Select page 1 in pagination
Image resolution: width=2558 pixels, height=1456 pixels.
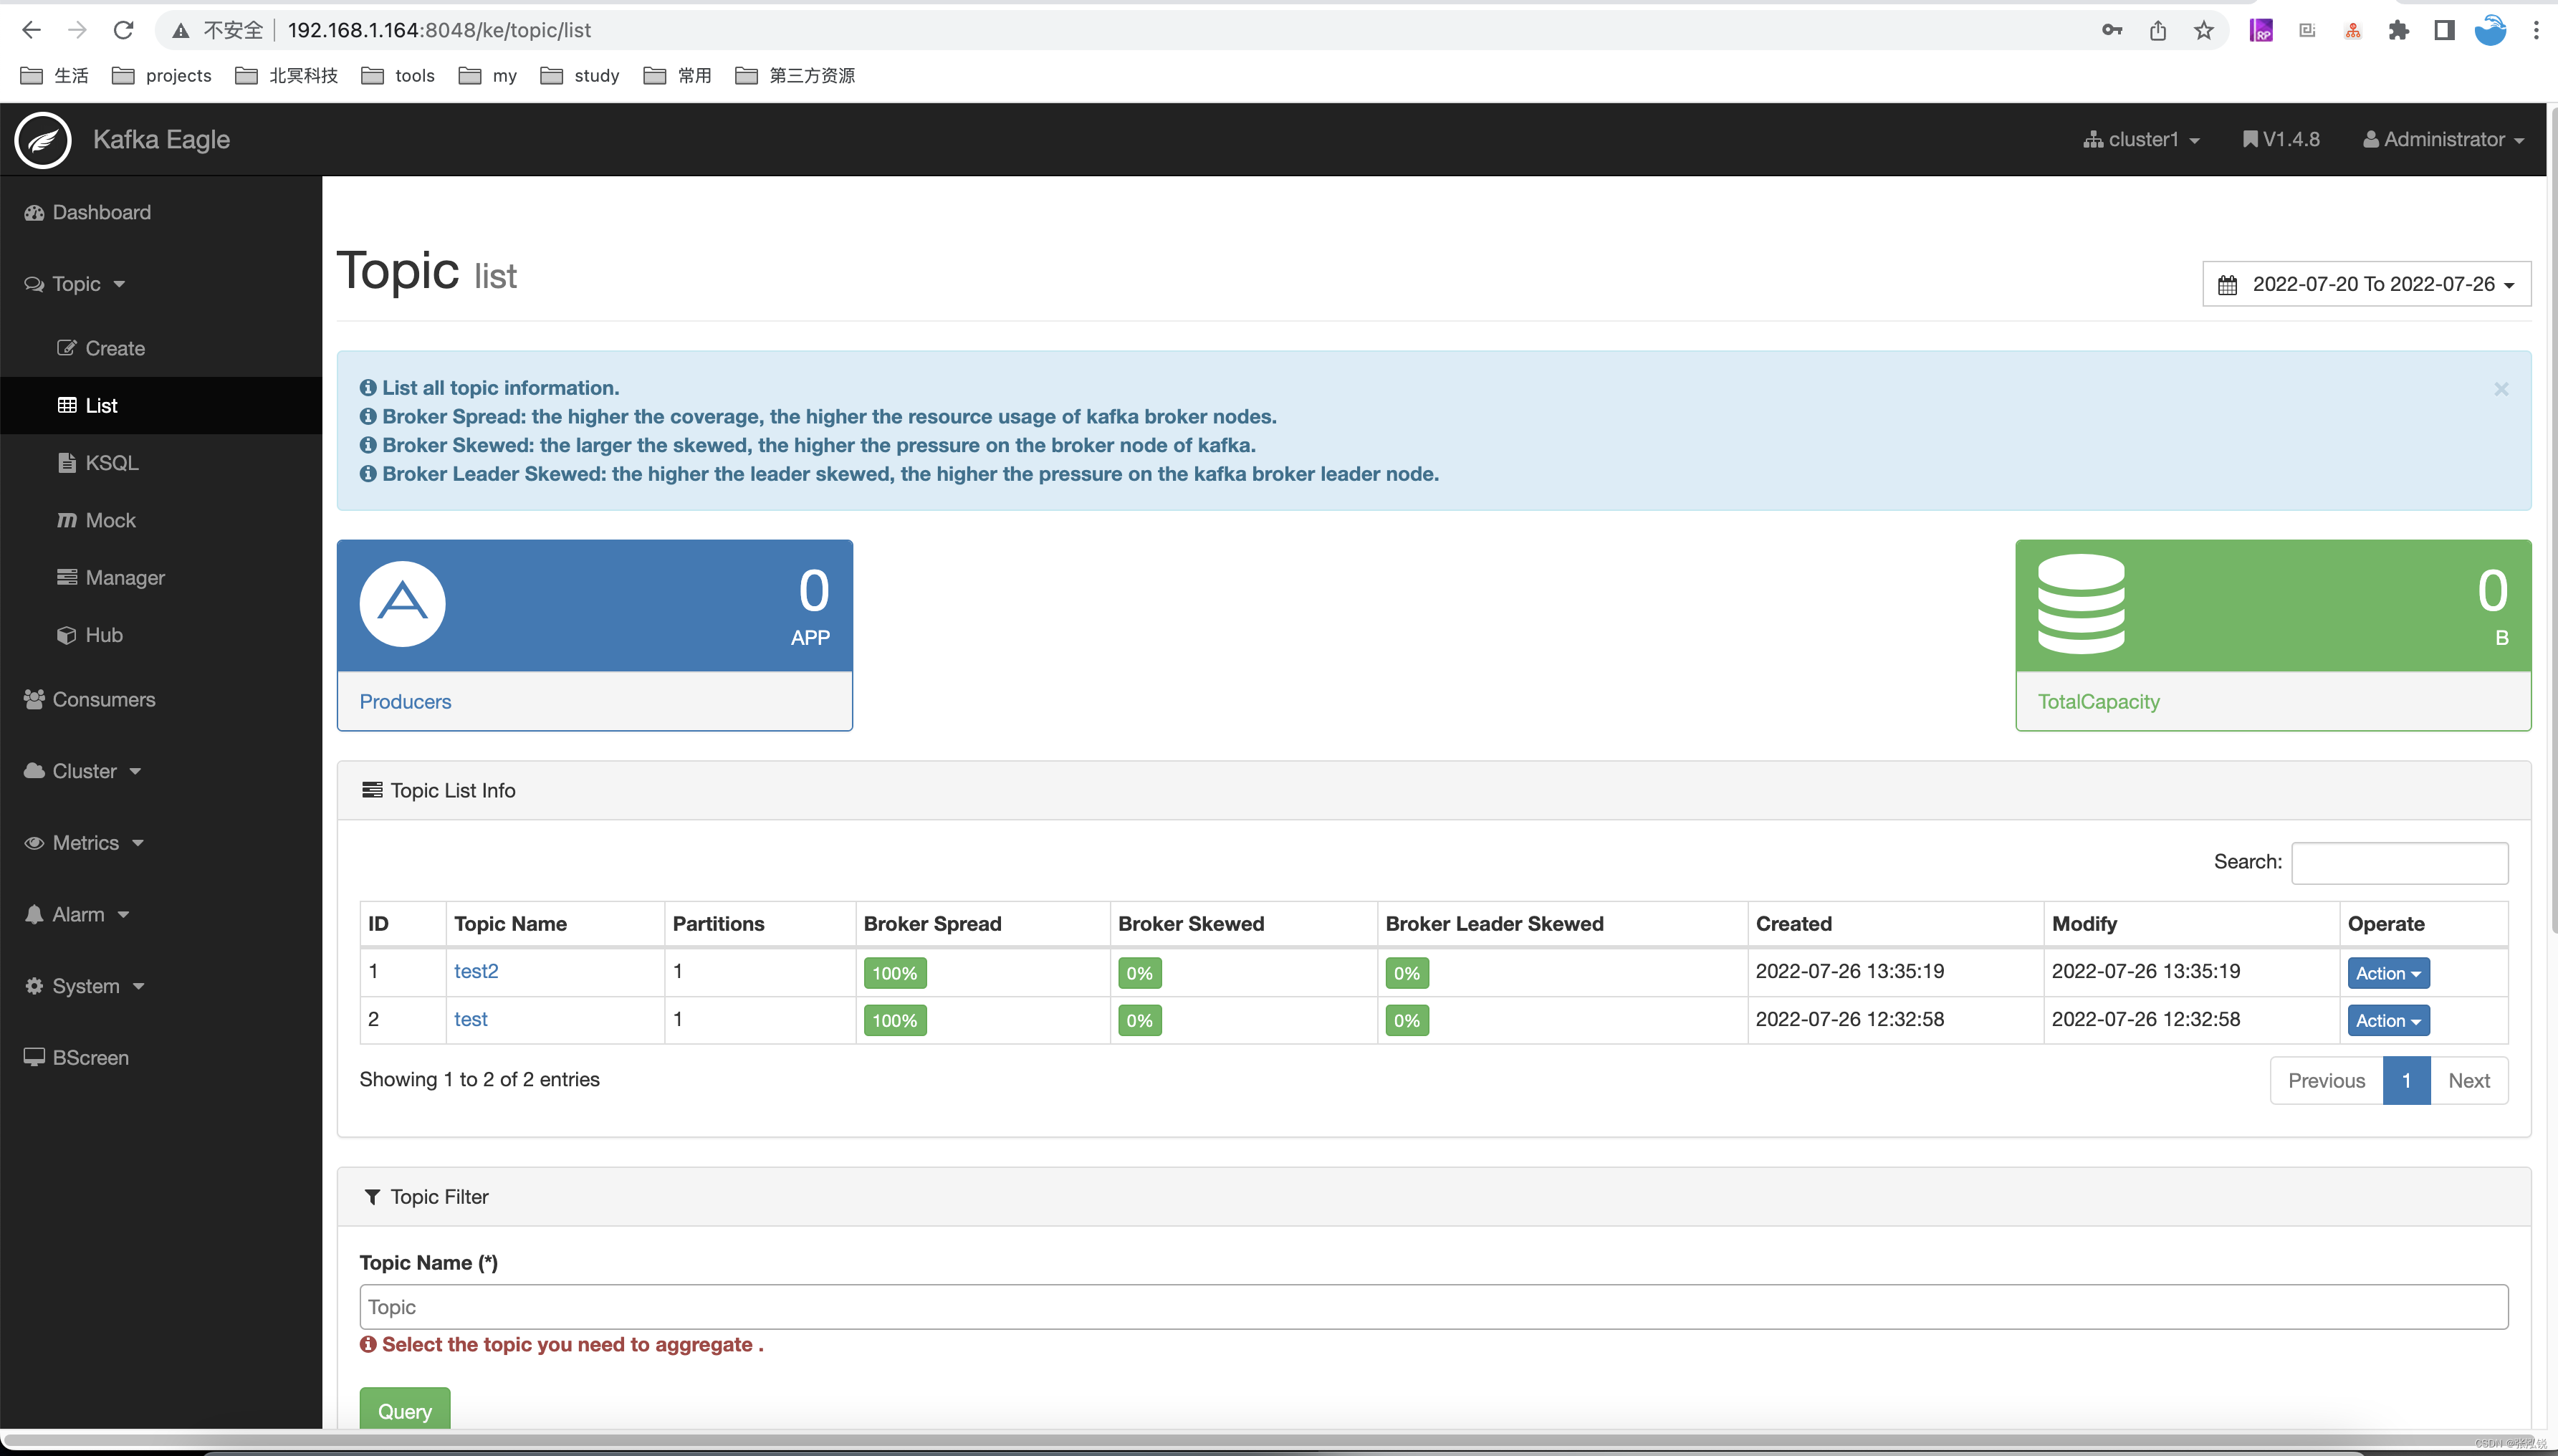pos(2406,1081)
